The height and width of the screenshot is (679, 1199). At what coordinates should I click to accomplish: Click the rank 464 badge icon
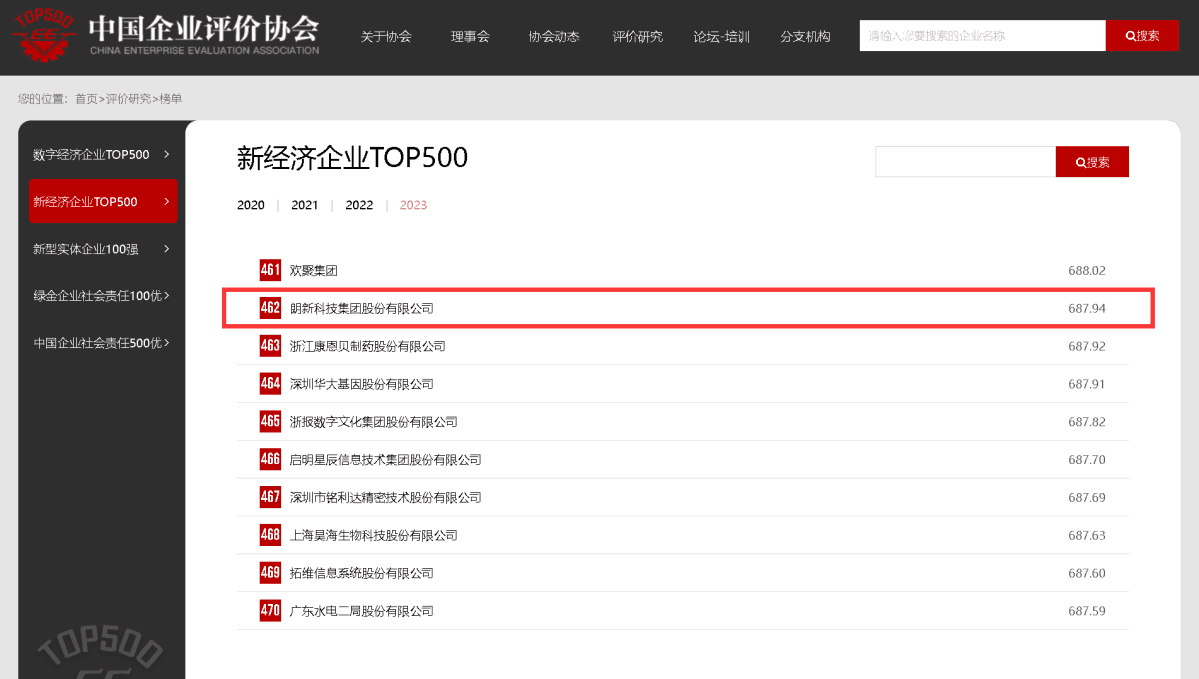tap(270, 384)
